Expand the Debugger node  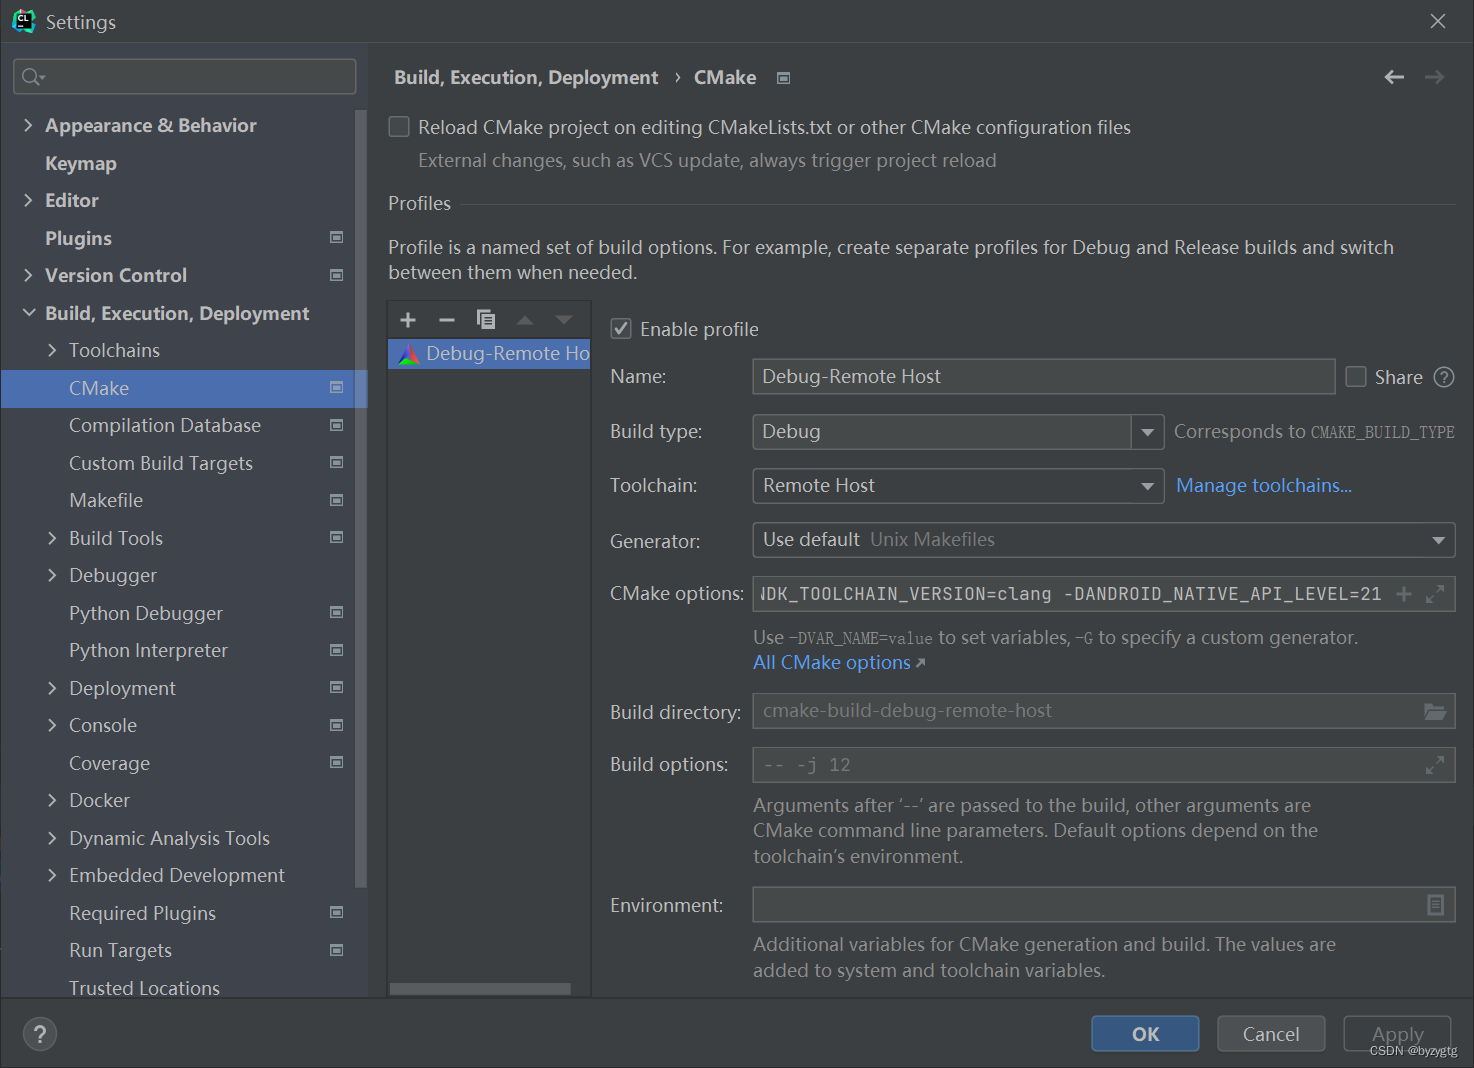pos(52,575)
